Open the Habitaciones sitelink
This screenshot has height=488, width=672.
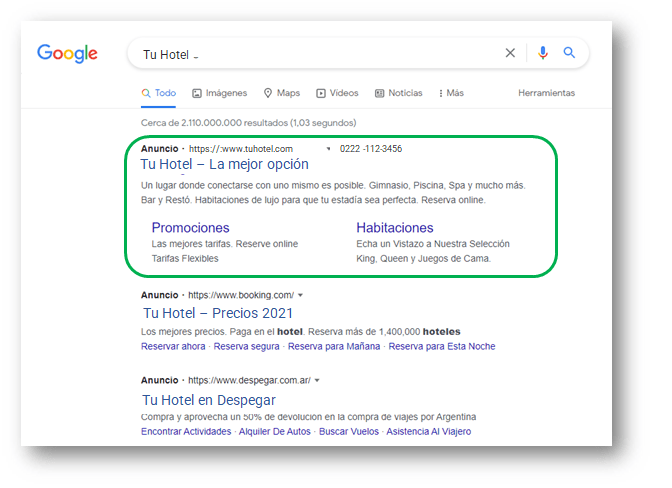pyautogui.click(x=395, y=228)
